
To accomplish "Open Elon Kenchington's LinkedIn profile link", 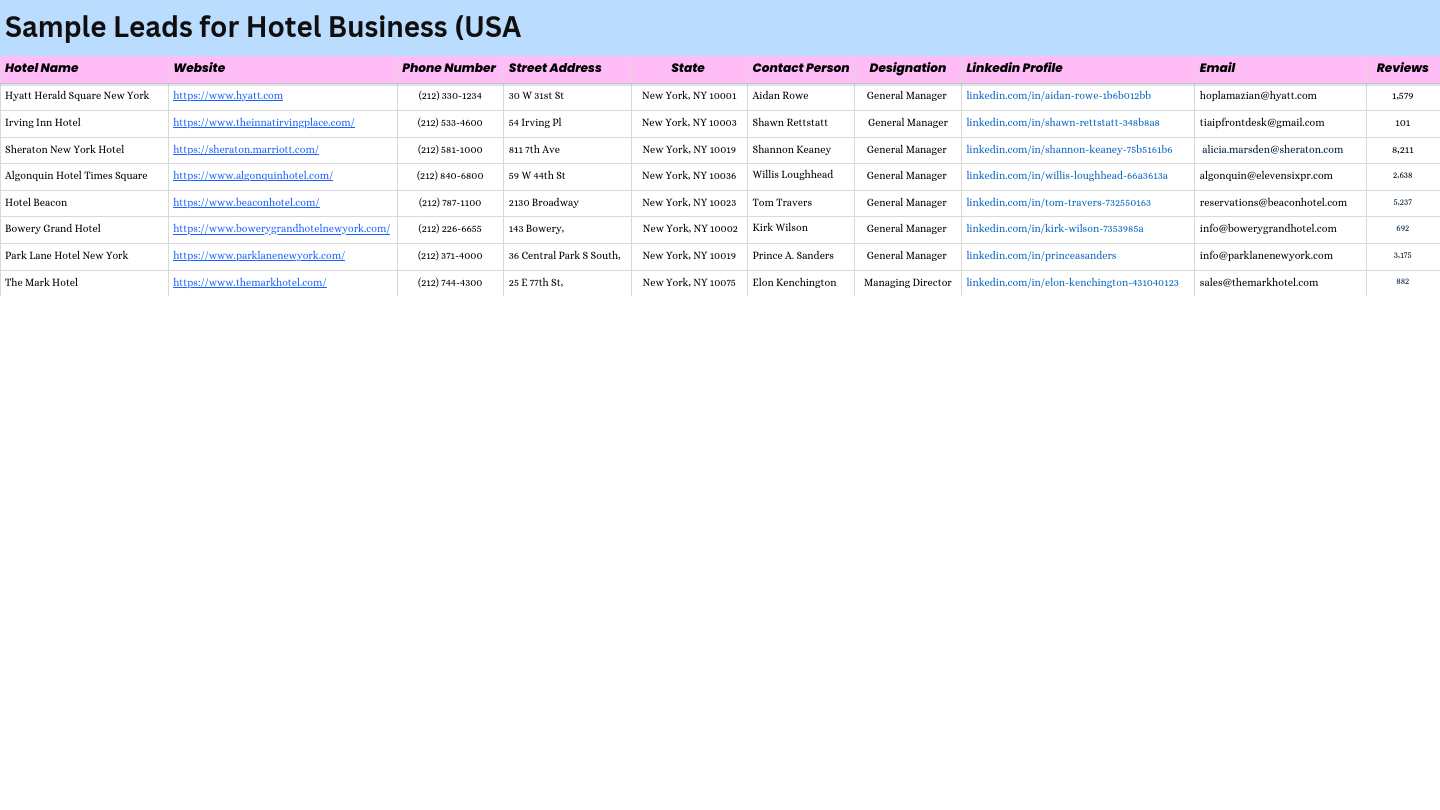I will point(1072,282).
